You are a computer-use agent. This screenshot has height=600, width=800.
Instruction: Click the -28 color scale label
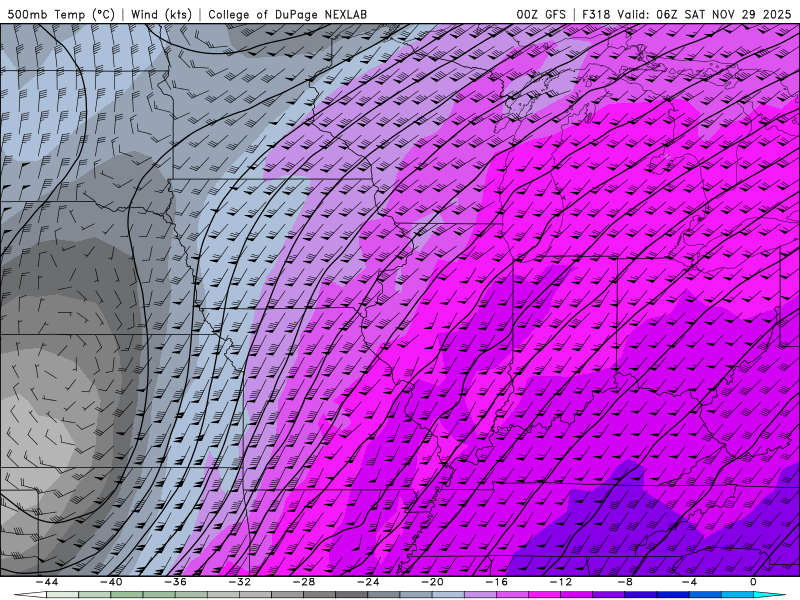click(304, 582)
